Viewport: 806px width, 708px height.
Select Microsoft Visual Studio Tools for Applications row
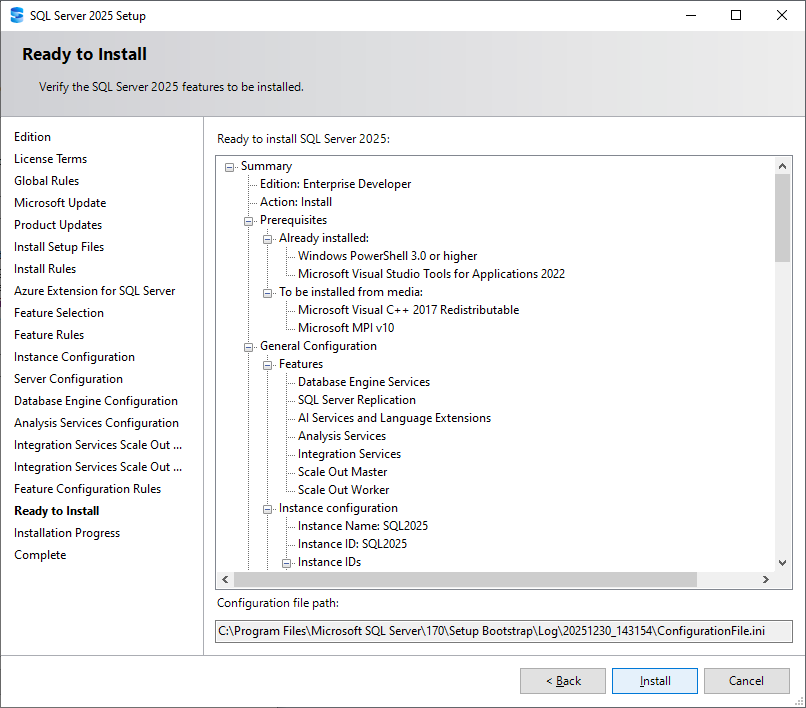point(431,274)
